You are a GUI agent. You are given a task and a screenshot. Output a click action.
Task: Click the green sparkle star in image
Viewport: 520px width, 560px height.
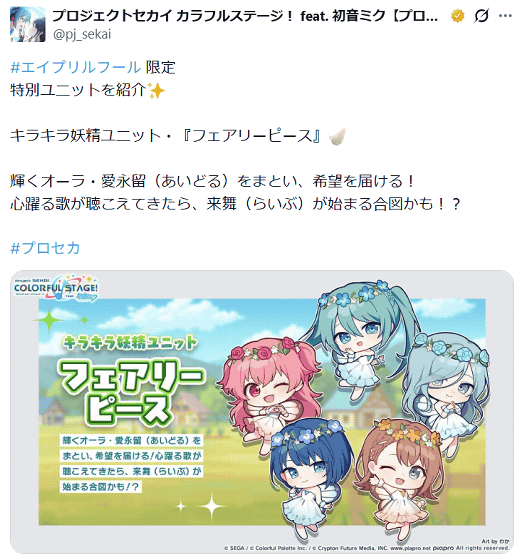49,320
